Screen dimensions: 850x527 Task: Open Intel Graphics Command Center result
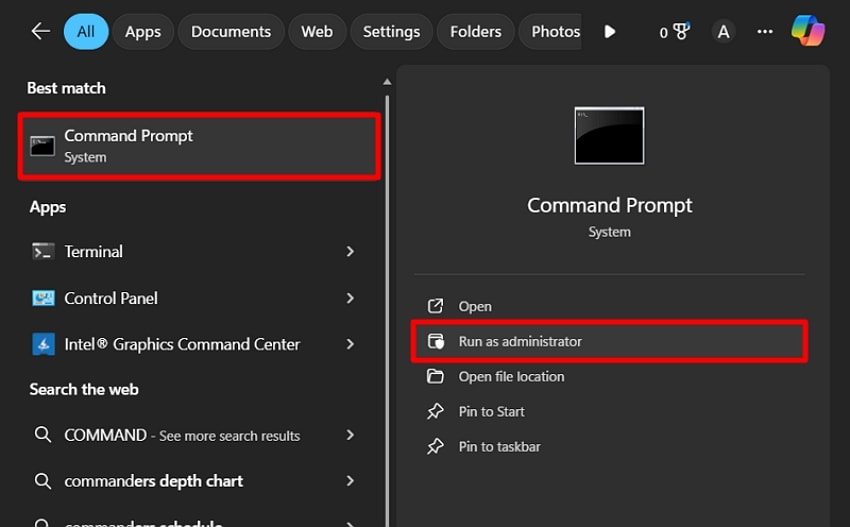tap(194, 344)
